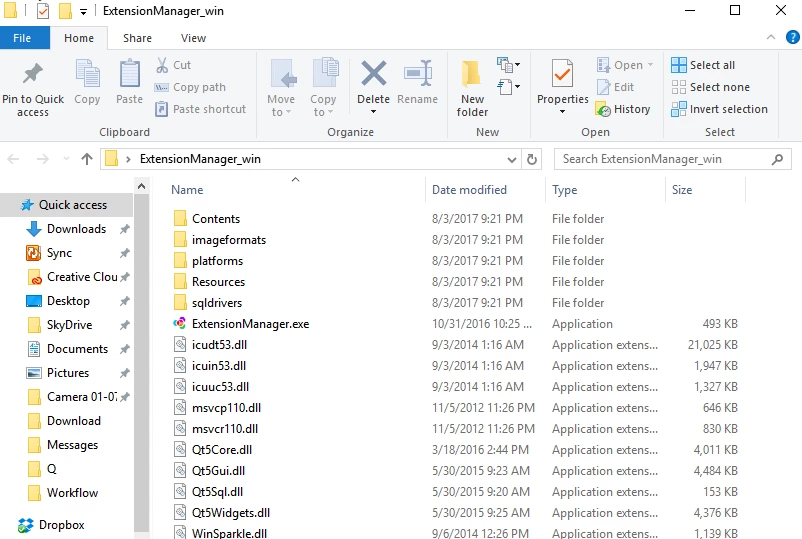This screenshot has height=539, width=802.
Task: Select Quick access in navigation pane
Action: [66, 205]
